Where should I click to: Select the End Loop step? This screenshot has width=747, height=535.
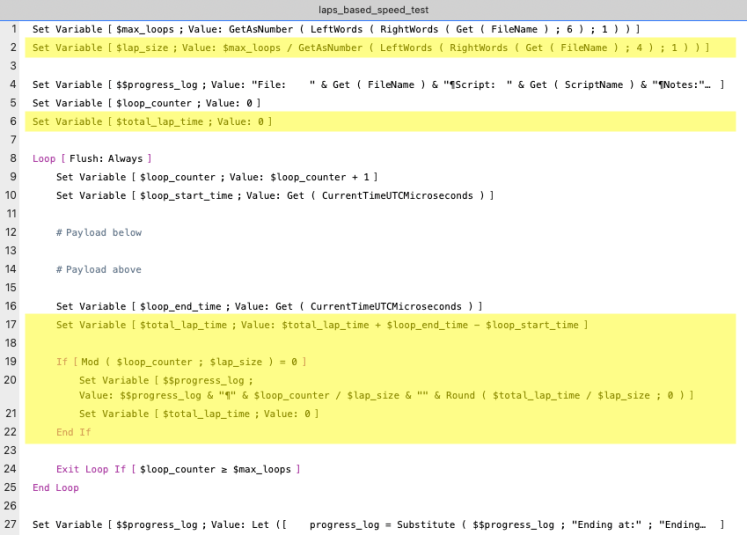[x=55, y=488]
